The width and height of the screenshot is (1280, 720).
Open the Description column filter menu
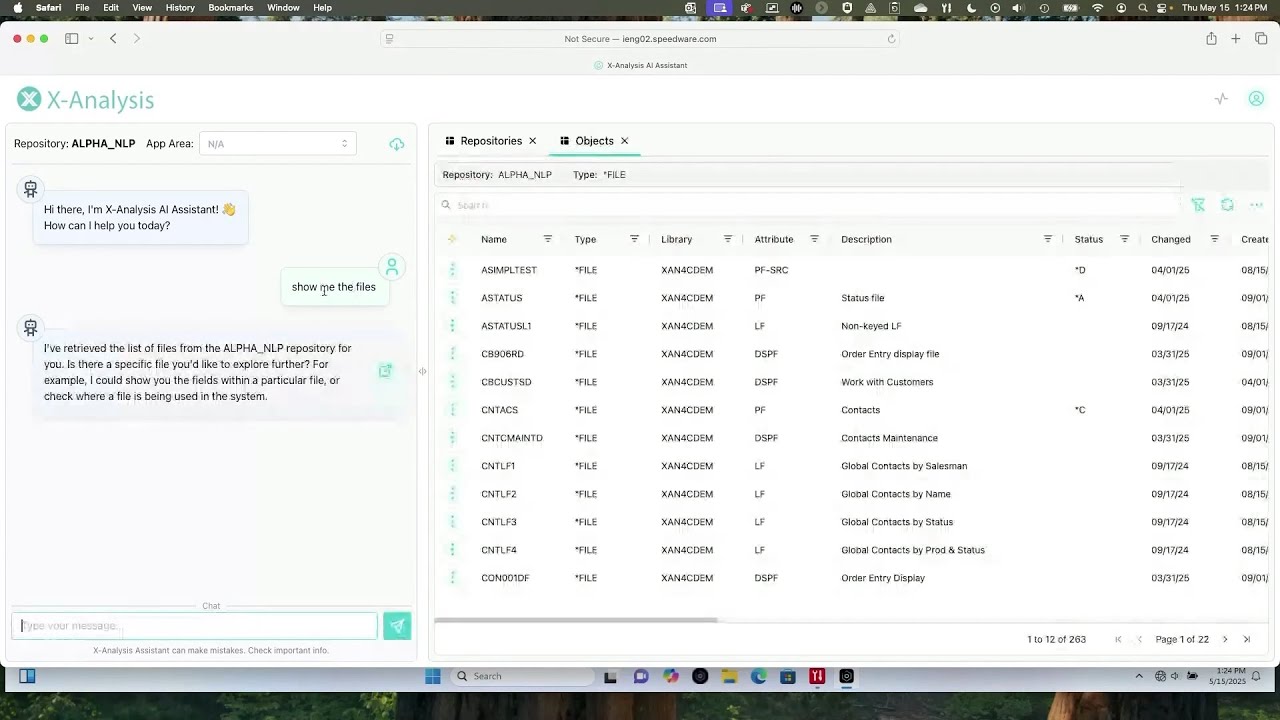click(1047, 239)
